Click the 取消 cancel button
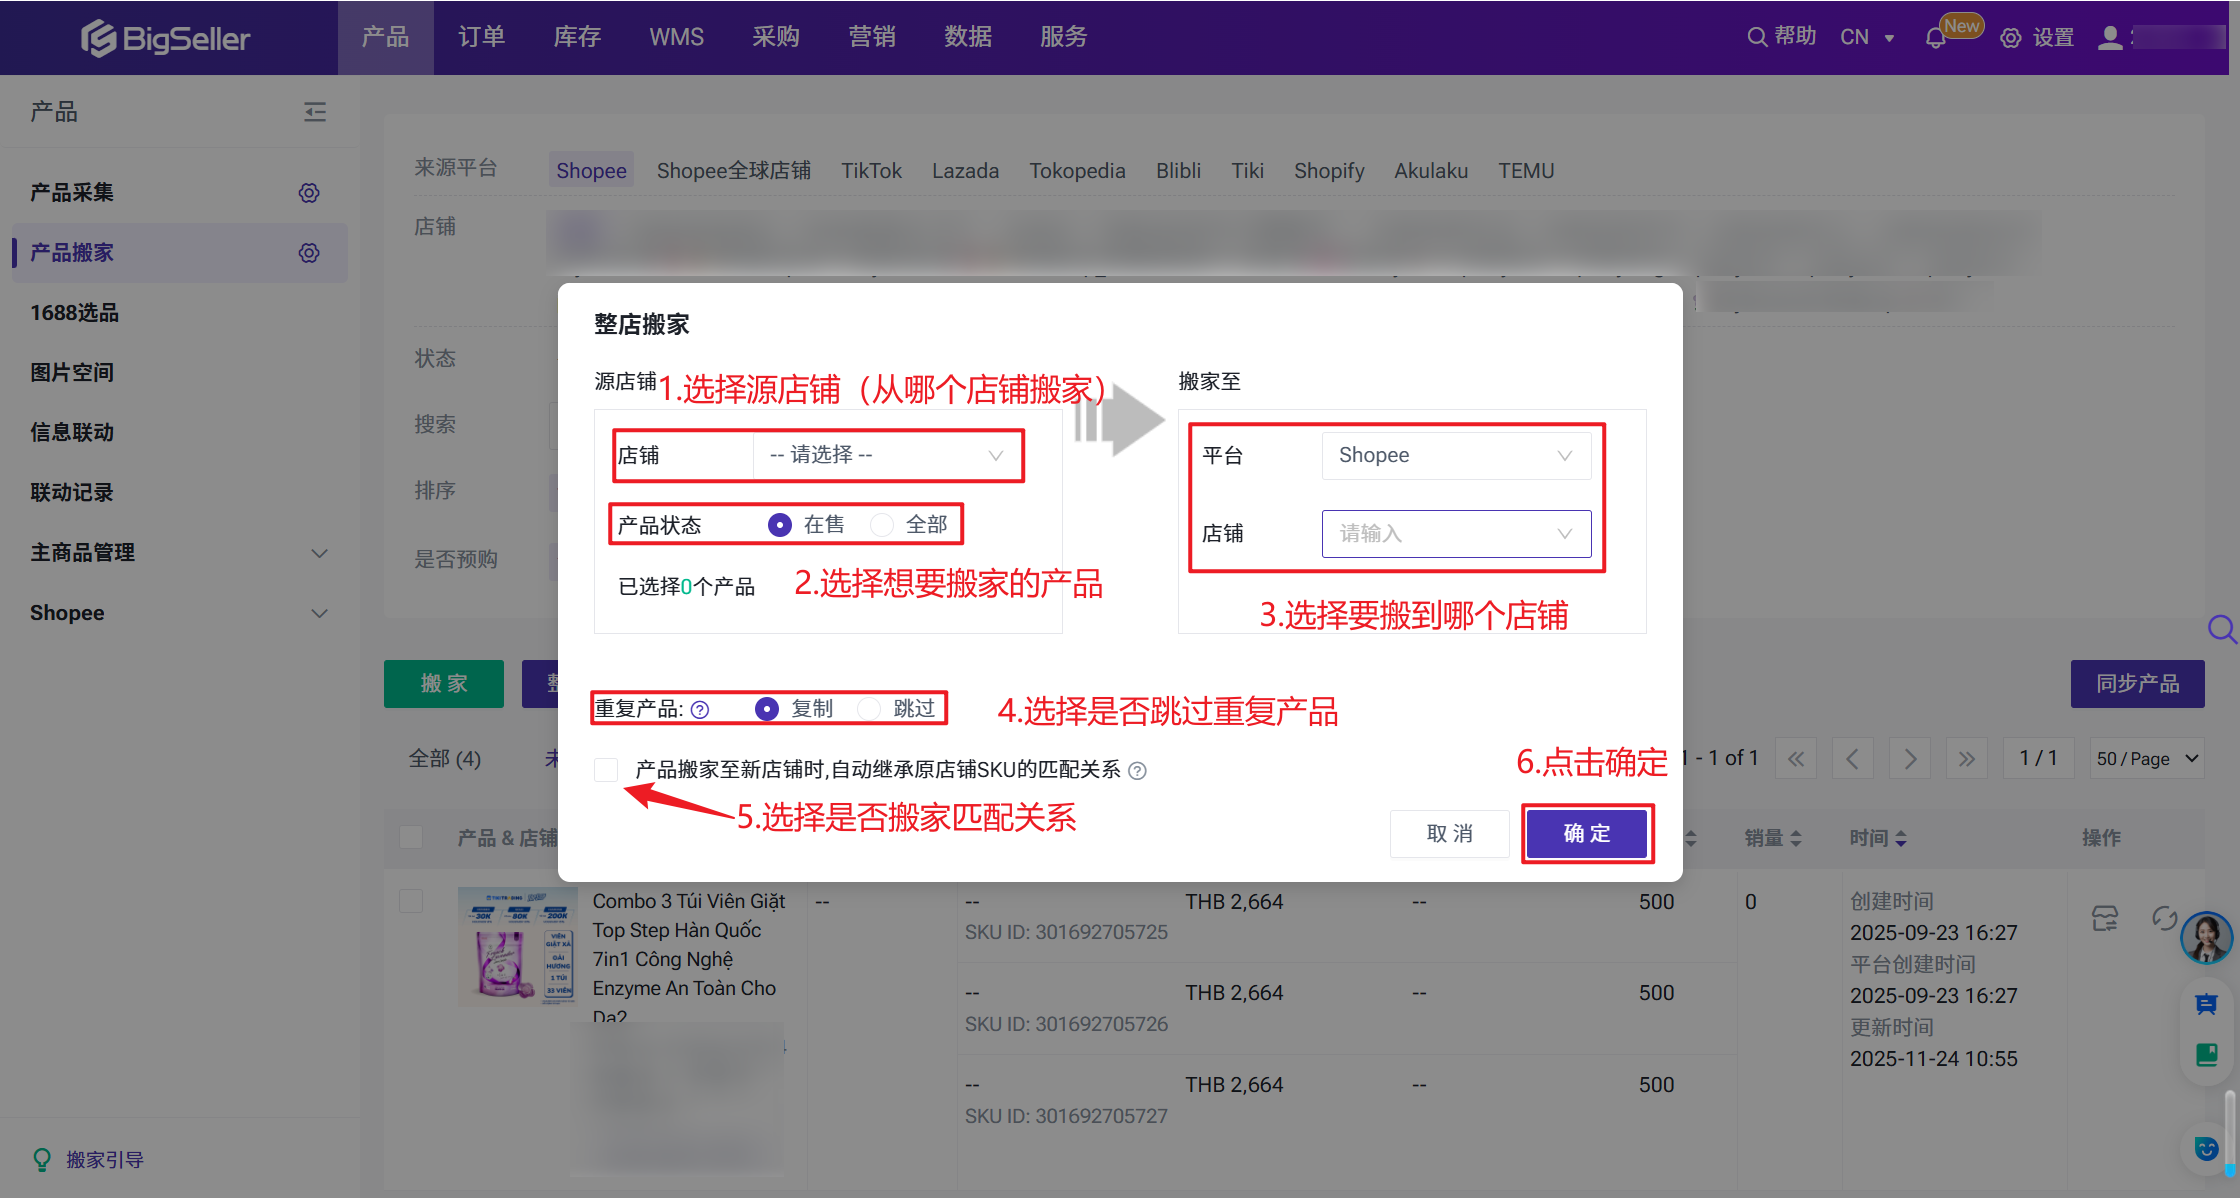This screenshot has height=1198, width=2240. coord(1449,833)
